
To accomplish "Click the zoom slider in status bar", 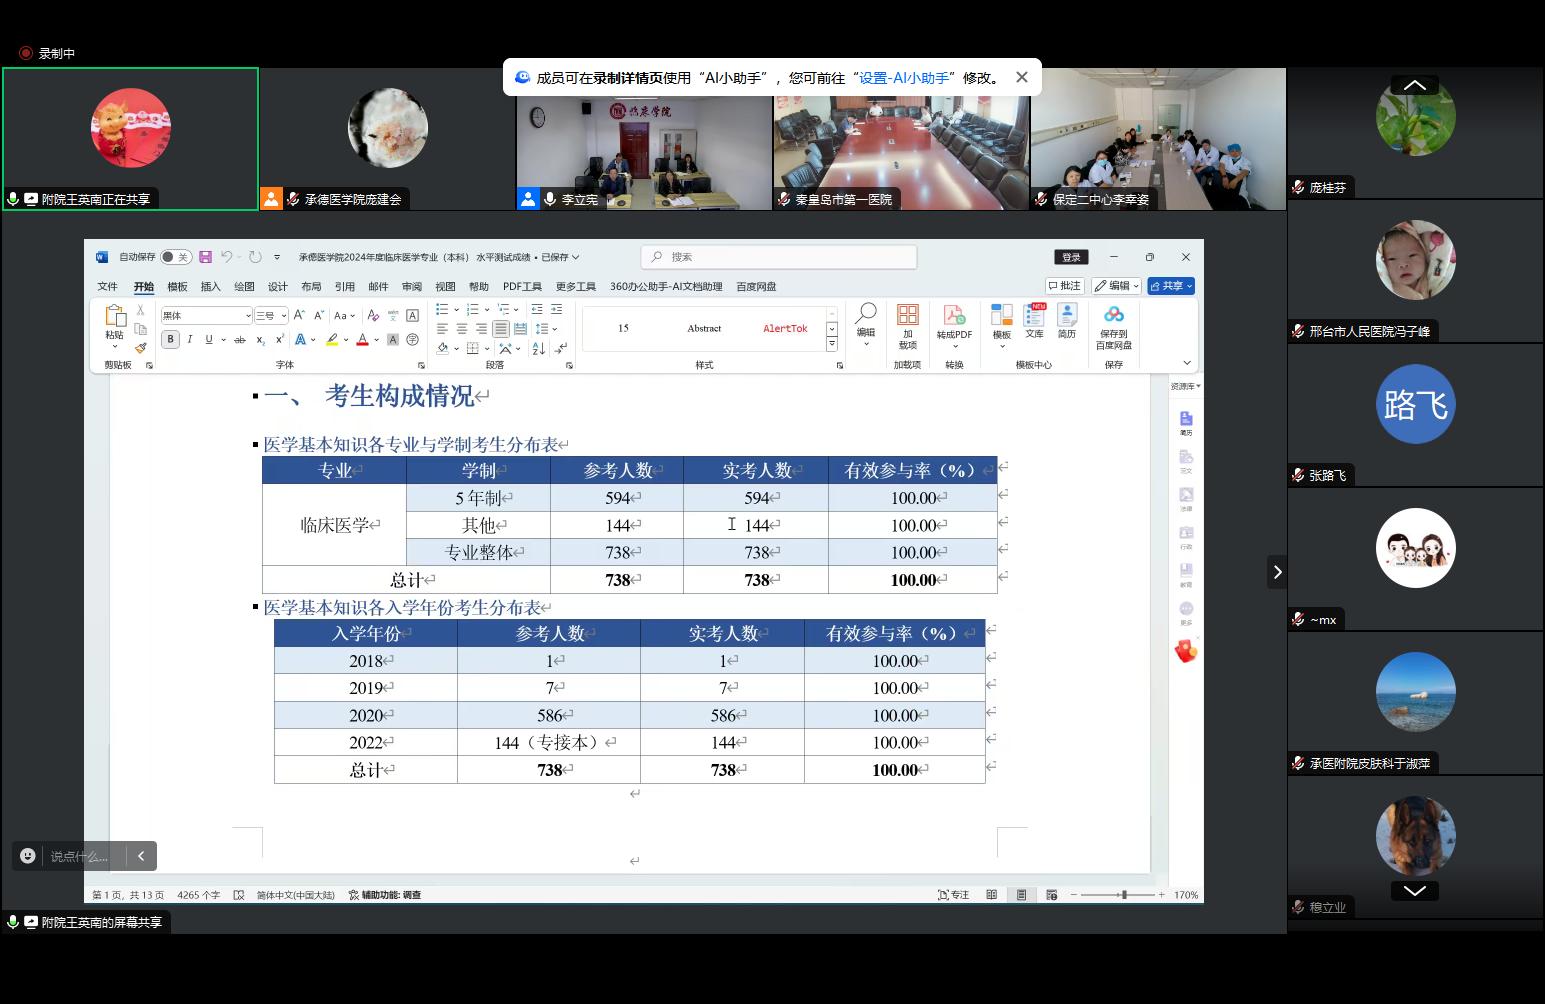I will pyautogui.click(x=1124, y=895).
